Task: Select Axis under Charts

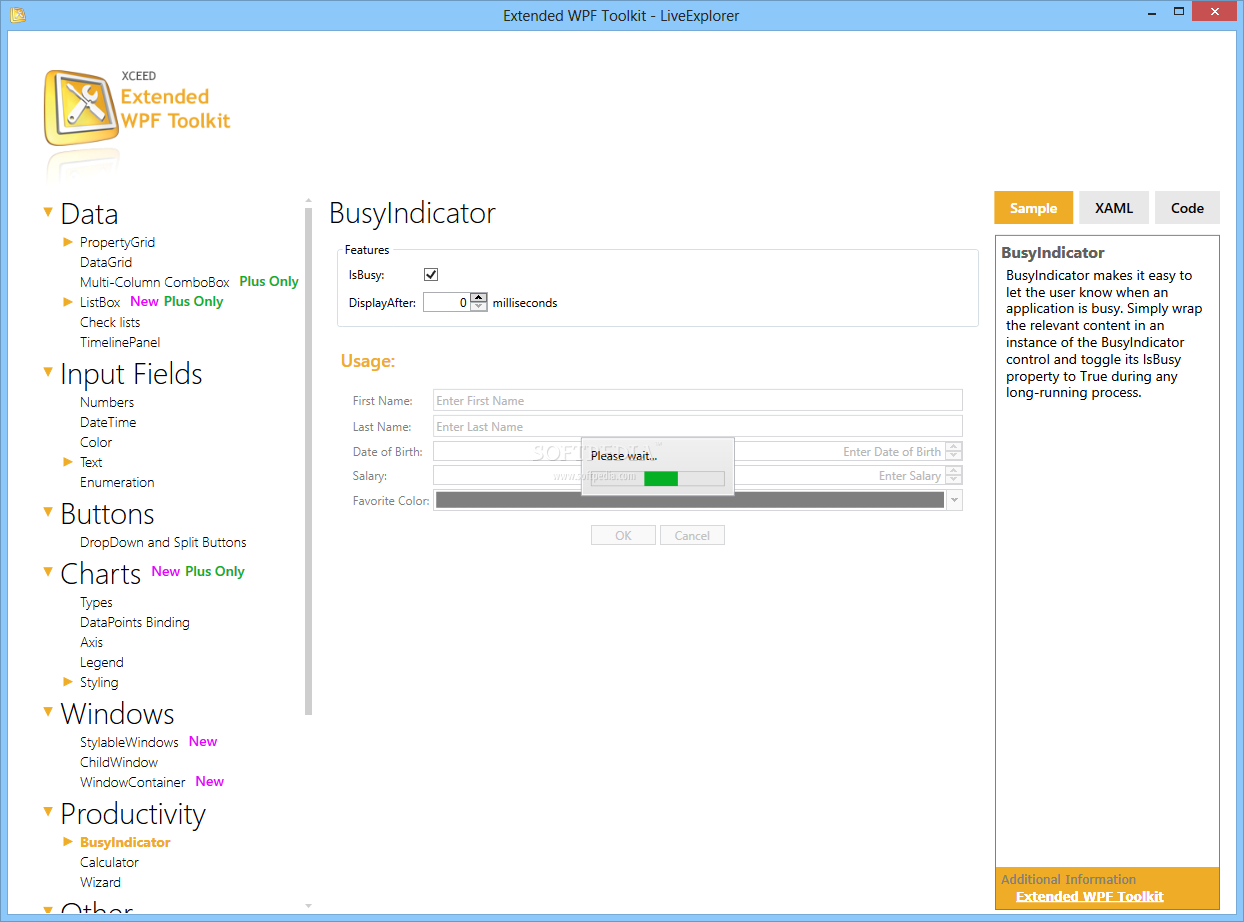Action: pos(91,642)
